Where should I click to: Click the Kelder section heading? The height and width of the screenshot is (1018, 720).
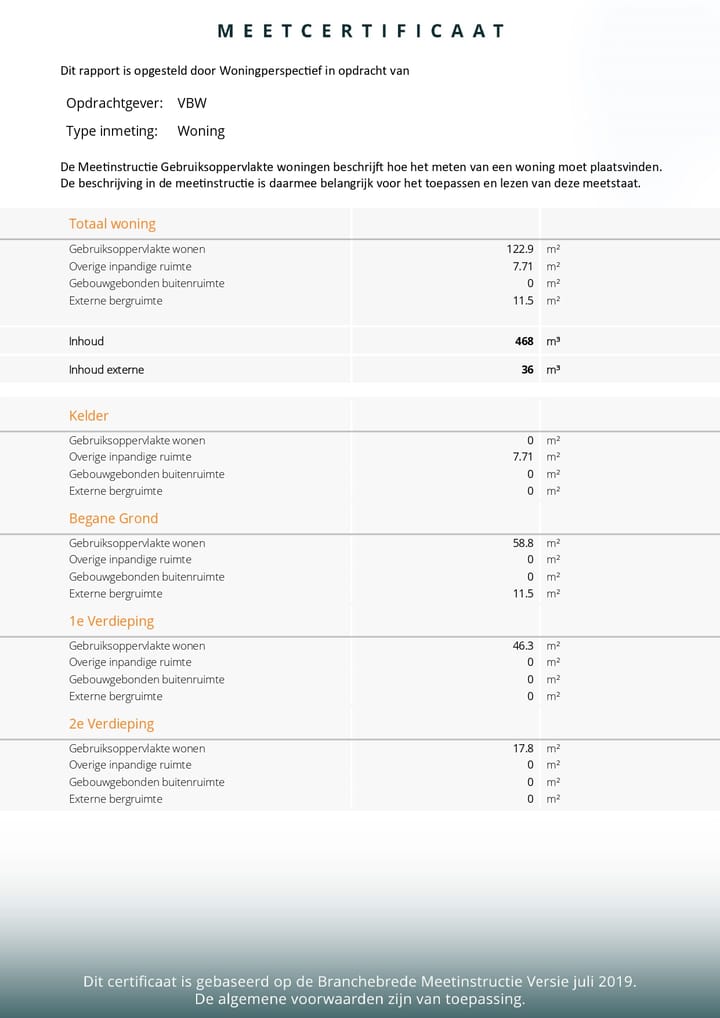point(89,416)
